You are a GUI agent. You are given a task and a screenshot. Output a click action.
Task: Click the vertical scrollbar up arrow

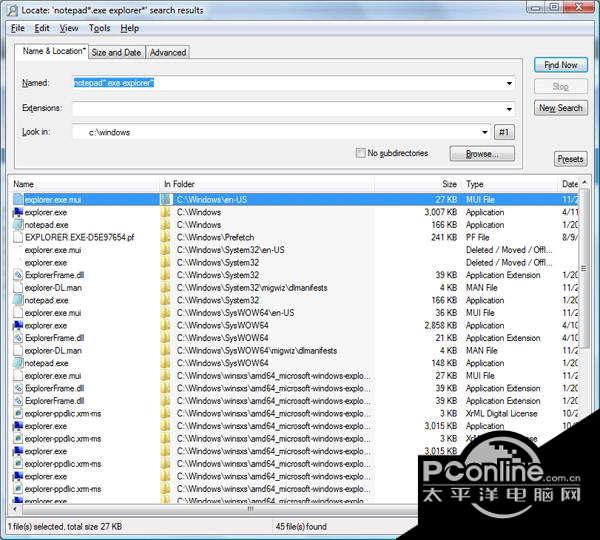point(584,183)
